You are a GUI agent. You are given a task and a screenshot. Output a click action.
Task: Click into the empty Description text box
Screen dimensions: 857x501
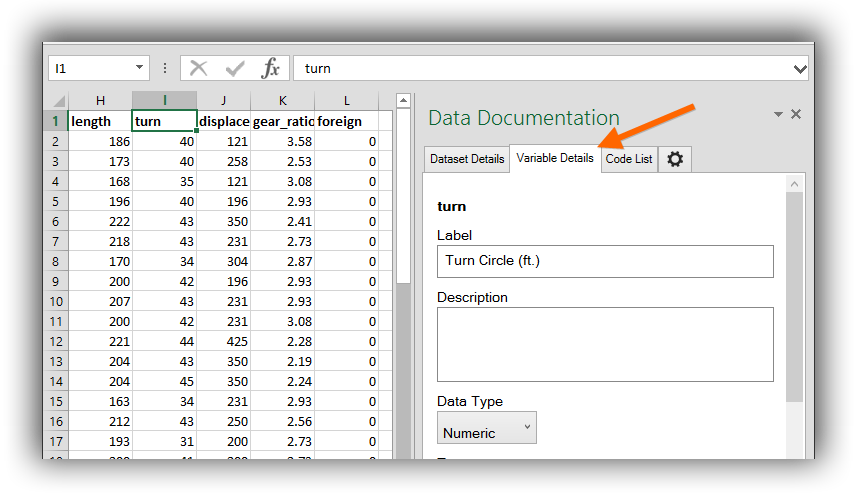(x=605, y=344)
